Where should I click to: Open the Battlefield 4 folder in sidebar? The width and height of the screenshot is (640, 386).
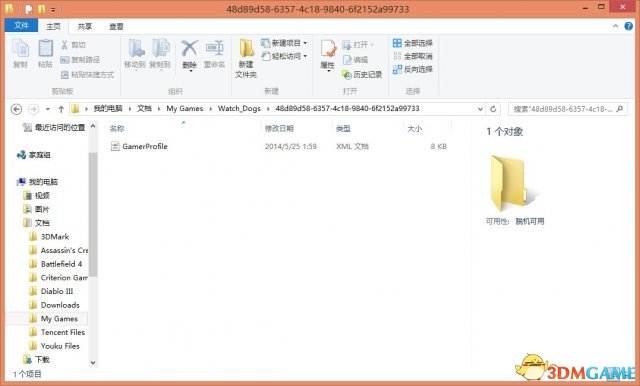tap(56, 264)
